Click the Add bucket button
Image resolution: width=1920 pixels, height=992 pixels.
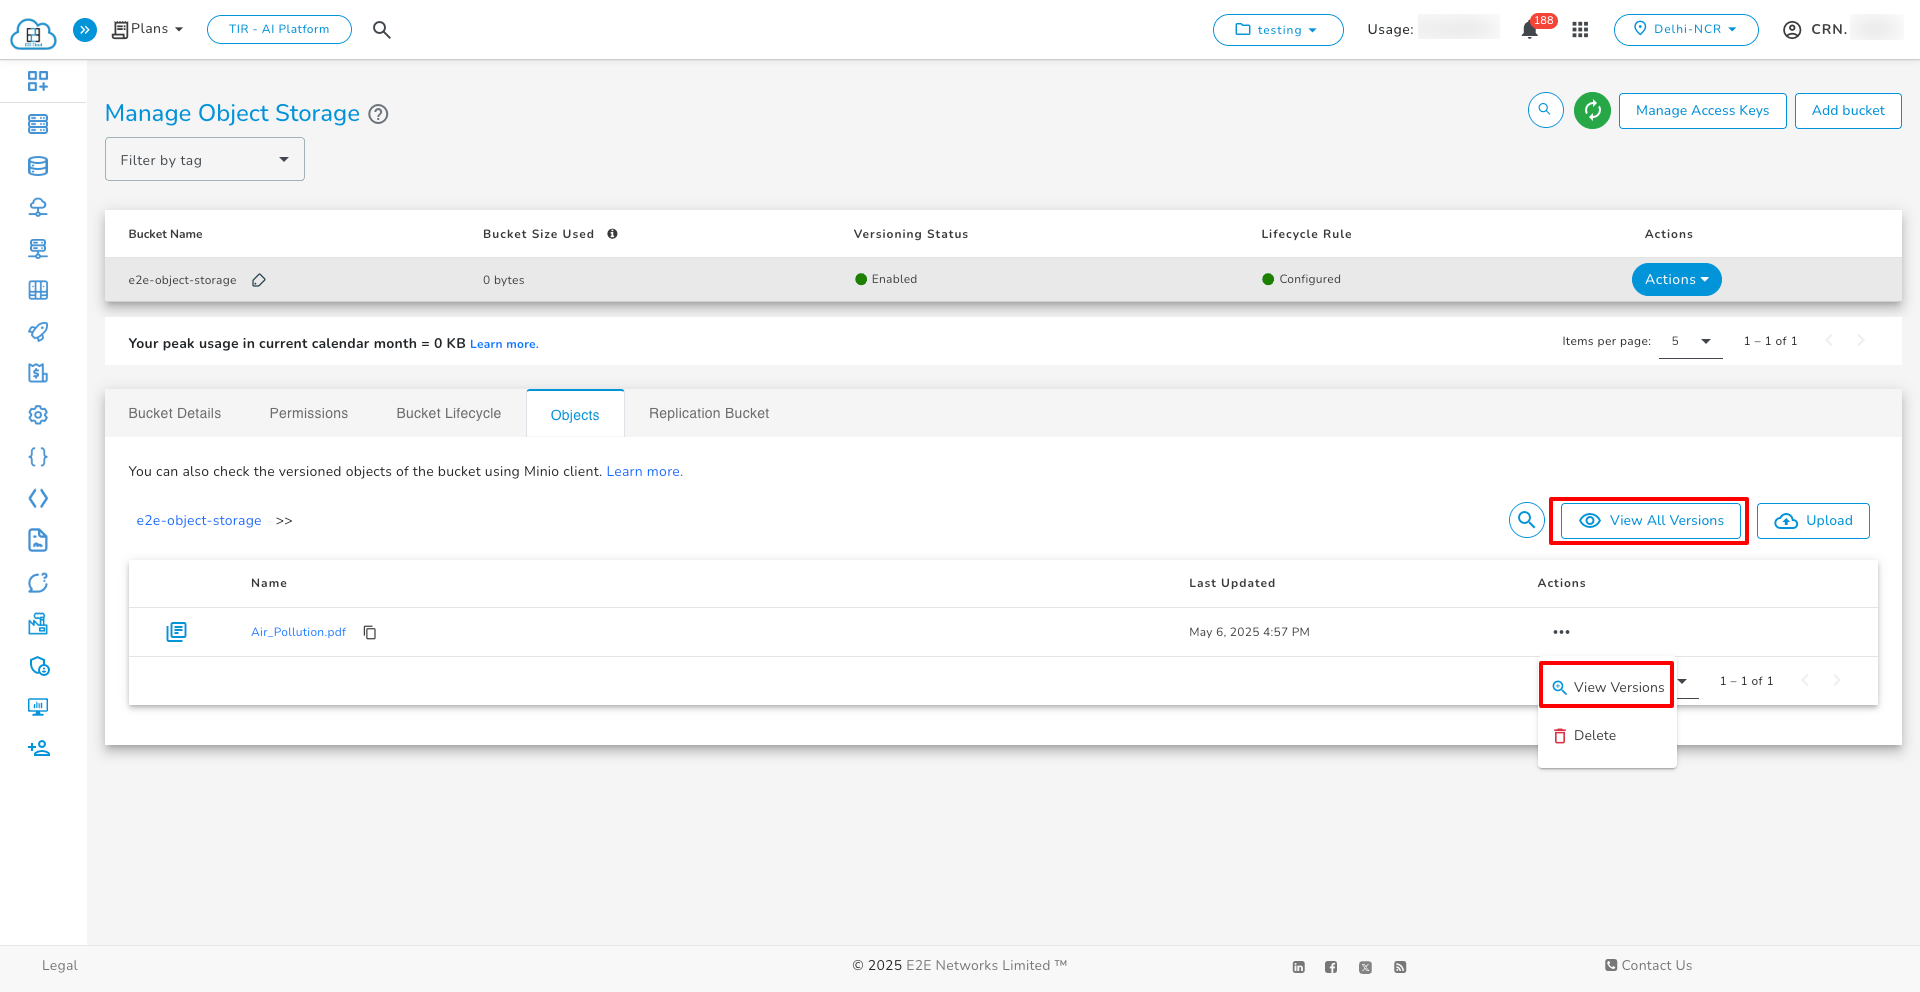(1847, 111)
